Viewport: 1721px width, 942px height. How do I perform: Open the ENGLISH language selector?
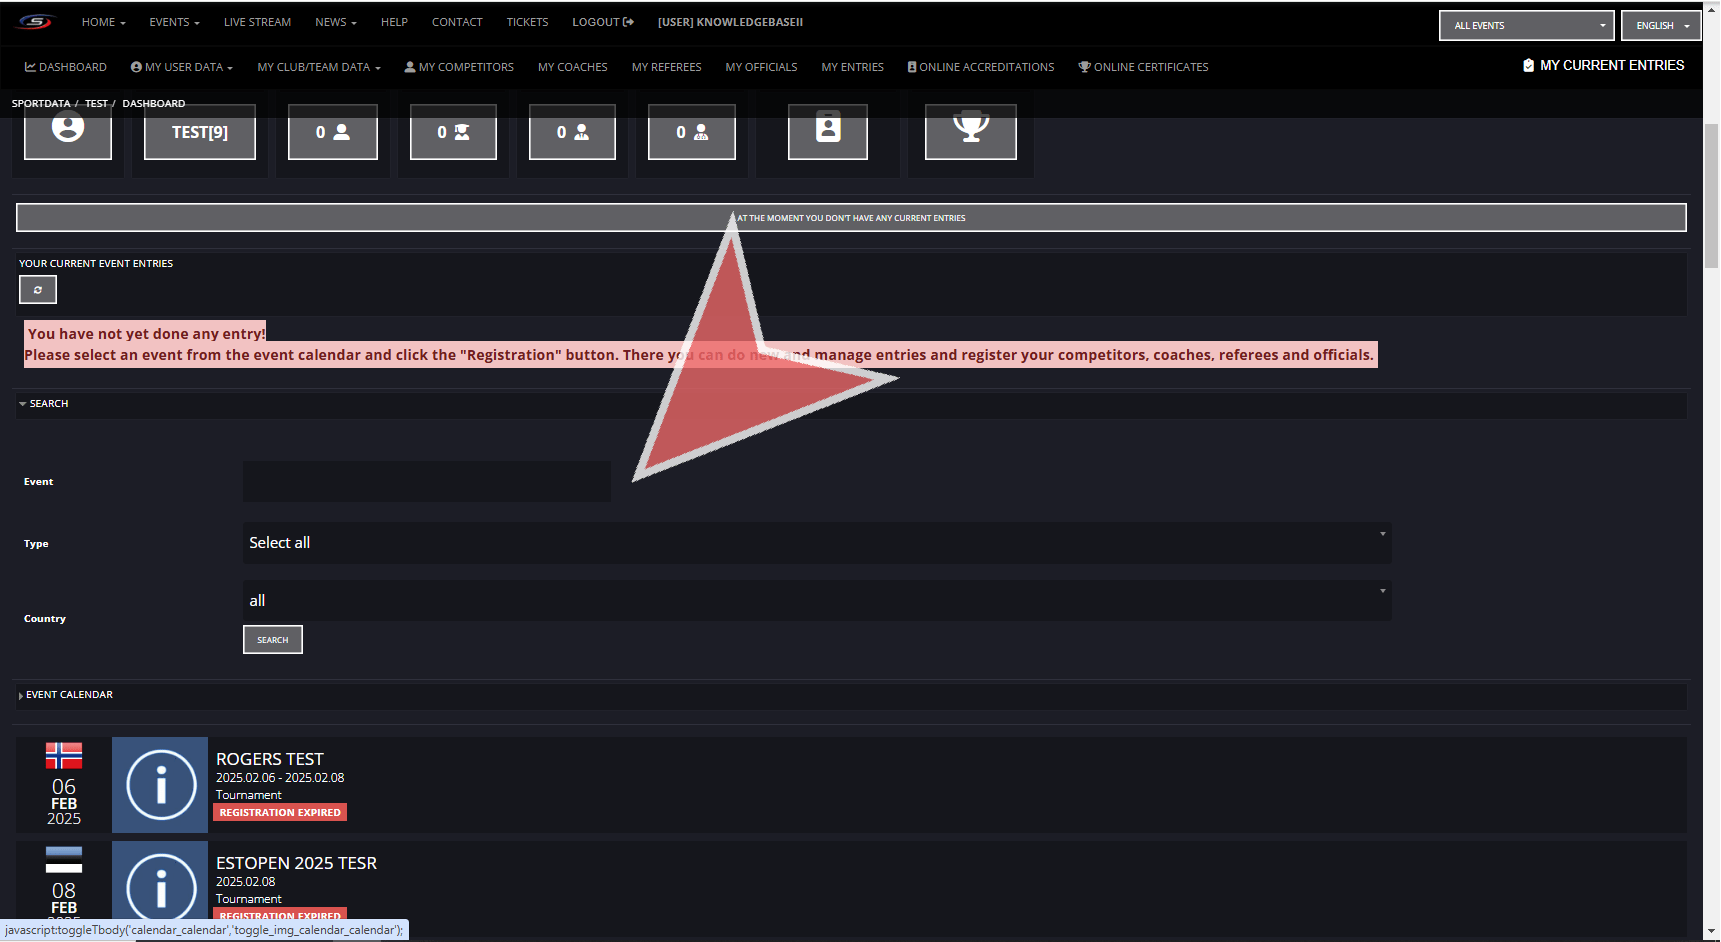pos(1661,26)
